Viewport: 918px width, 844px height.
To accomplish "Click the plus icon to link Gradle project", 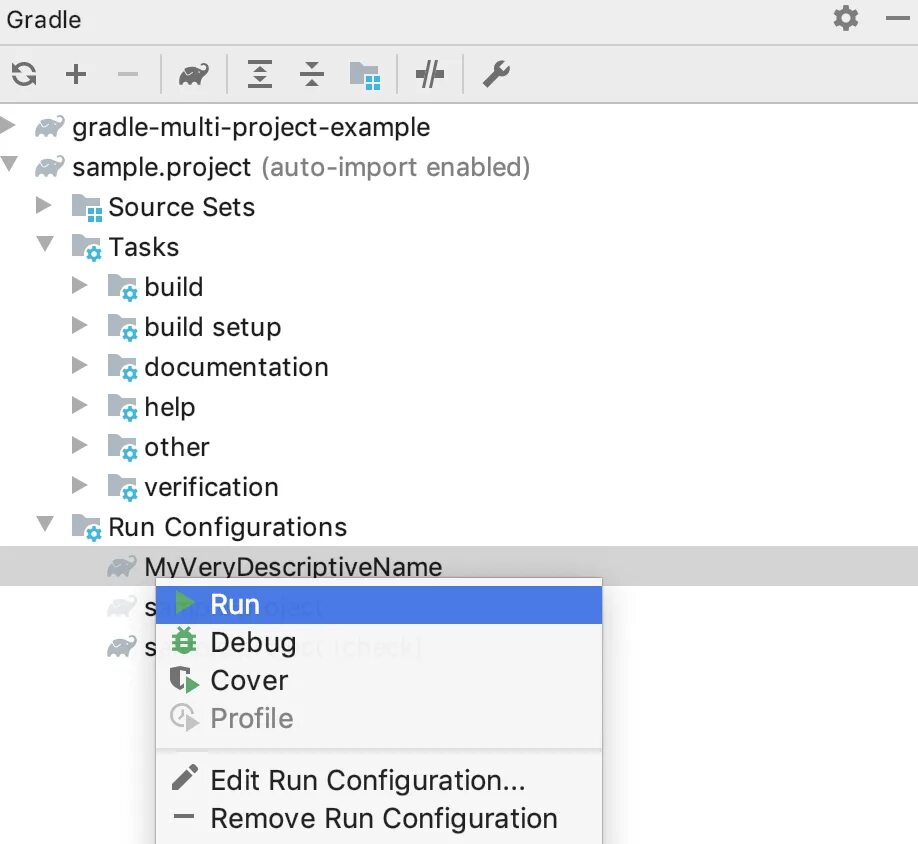I will (76, 74).
